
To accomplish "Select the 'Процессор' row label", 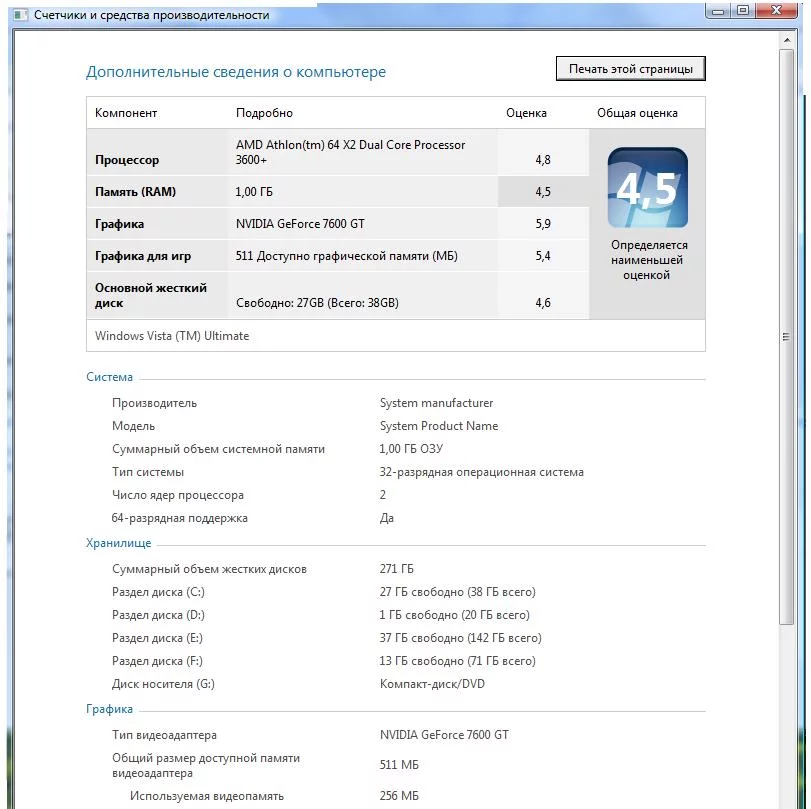I will pos(127,160).
